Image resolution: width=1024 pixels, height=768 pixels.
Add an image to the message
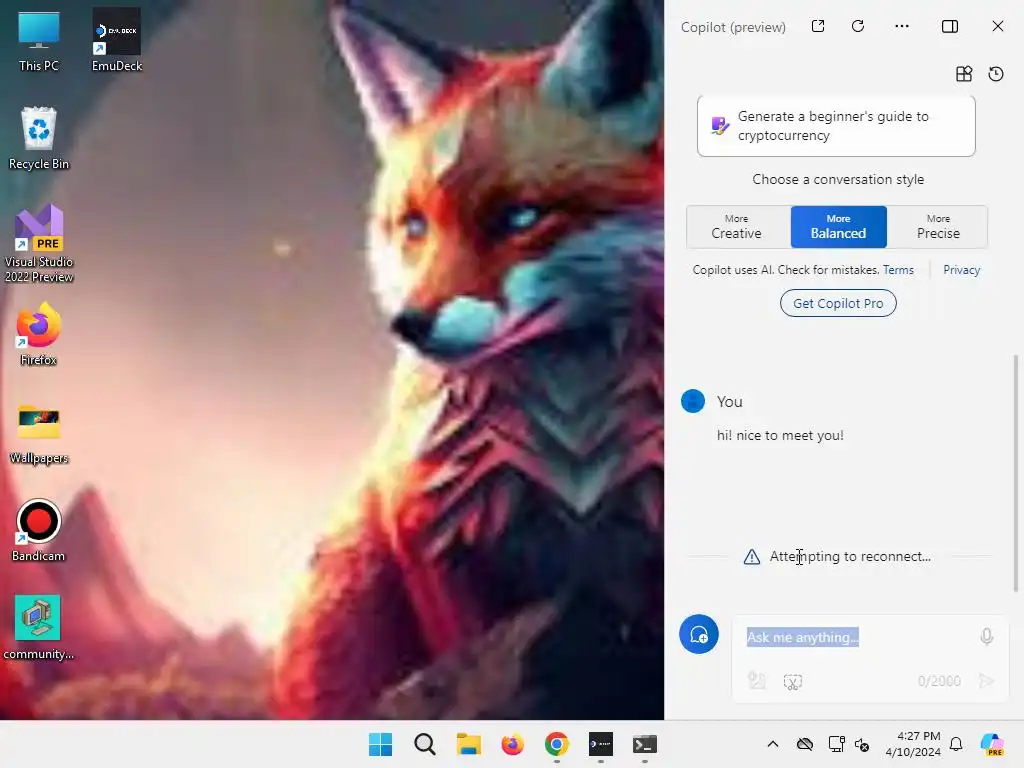coord(757,681)
